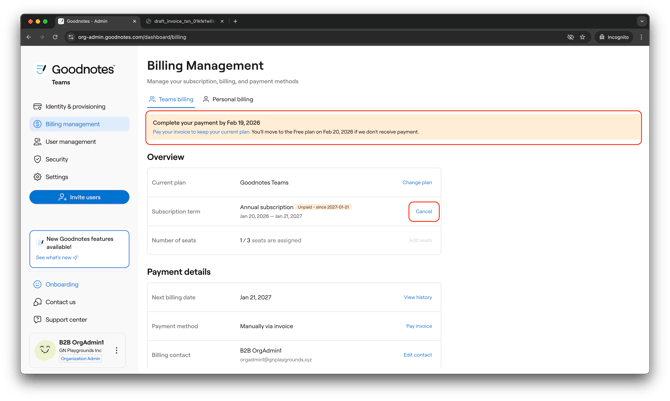
Task: Click the Contact us chat icon
Action: 38,302
